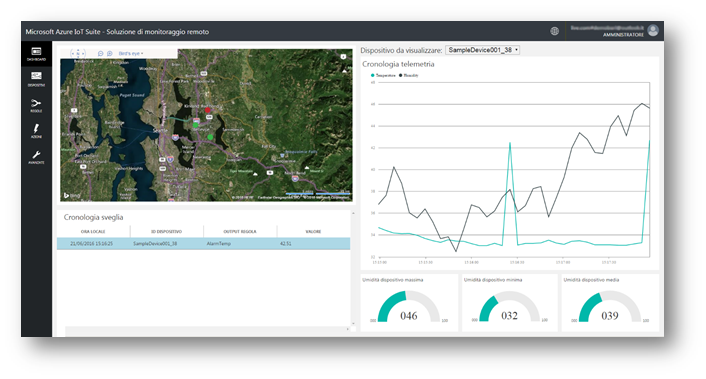Viewport: 706px width, 379px height.
Task: Select the green device marker near Bellevue
Action: tap(196, 124)
